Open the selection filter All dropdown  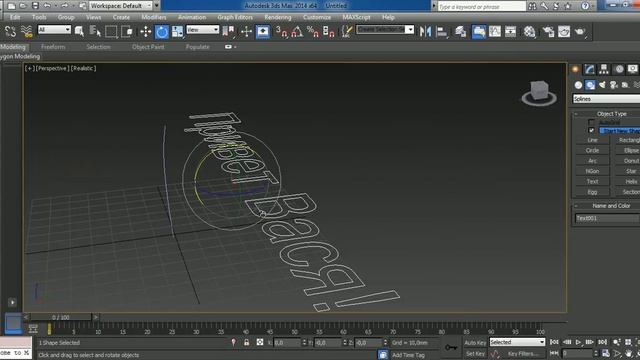click(54, 30)
